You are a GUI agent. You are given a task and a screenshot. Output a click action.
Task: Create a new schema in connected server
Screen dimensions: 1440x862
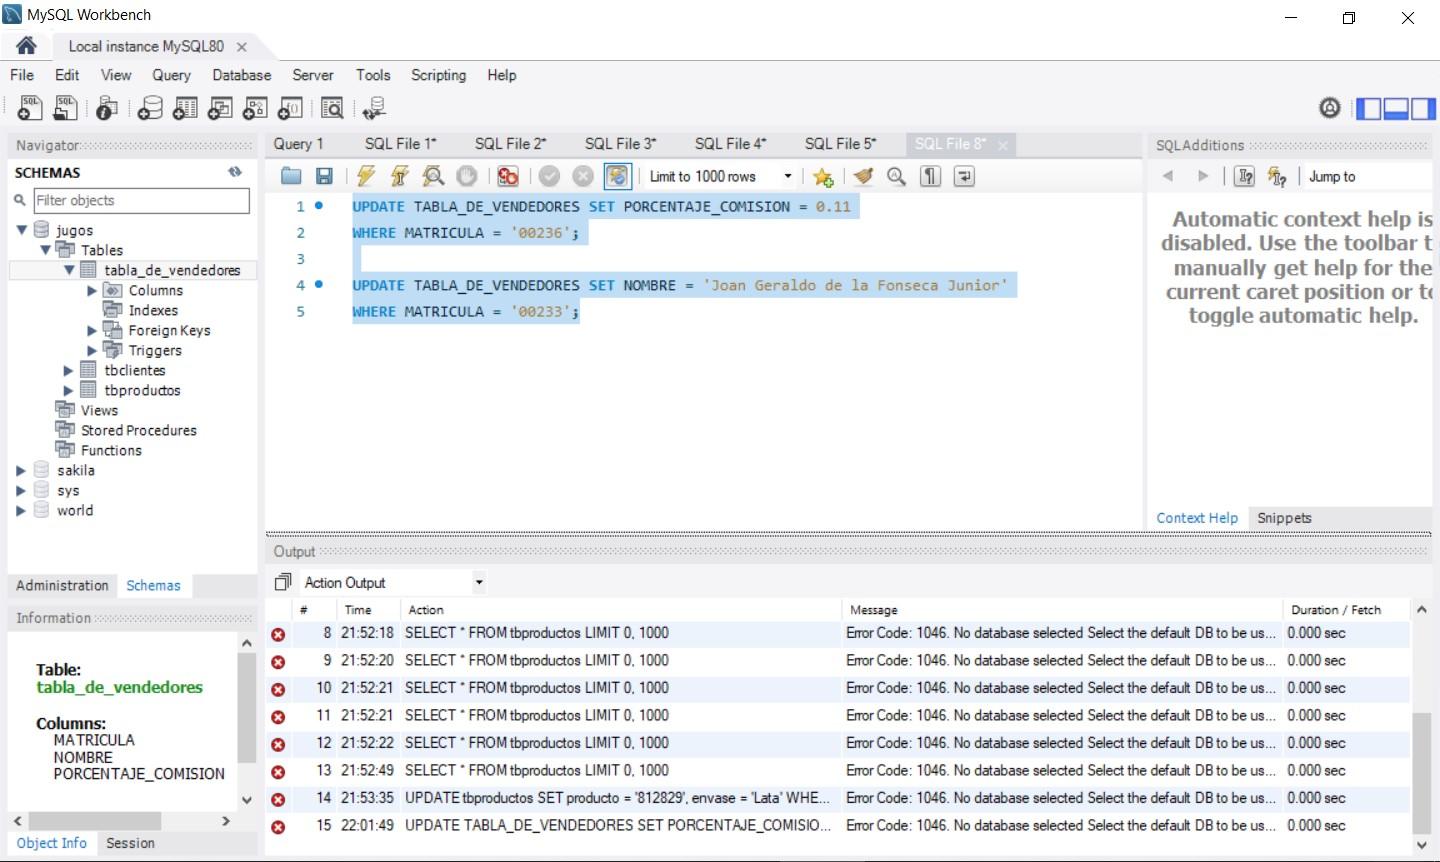tap(150, 108)
